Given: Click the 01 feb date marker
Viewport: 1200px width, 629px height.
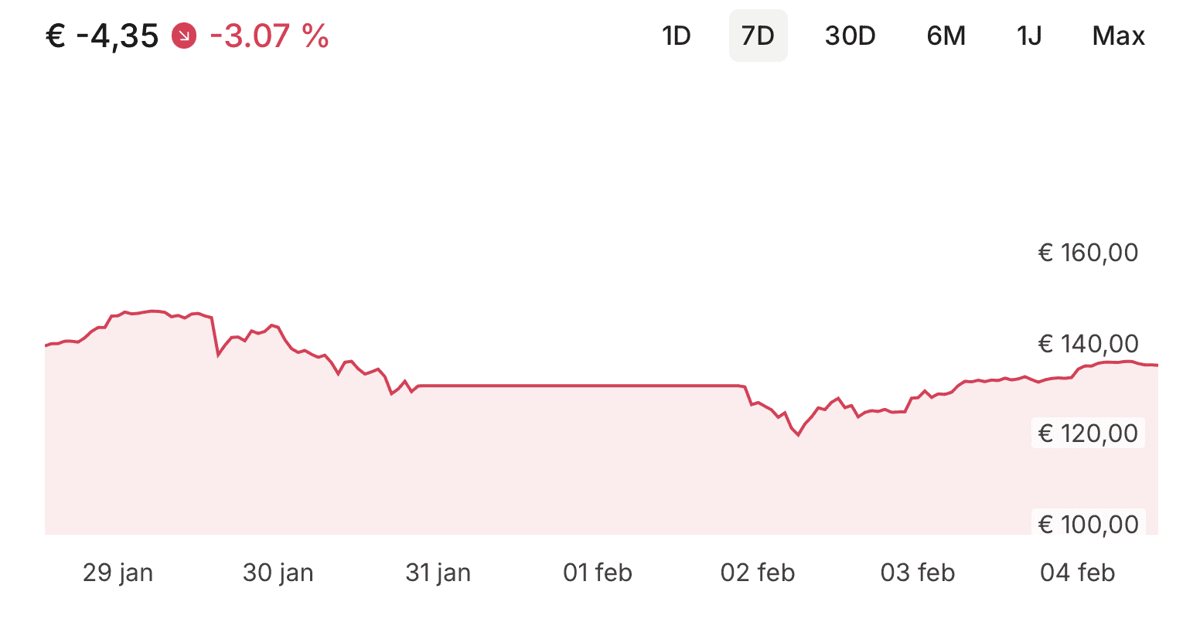Looking at the screenshot, I should point(597,573).
